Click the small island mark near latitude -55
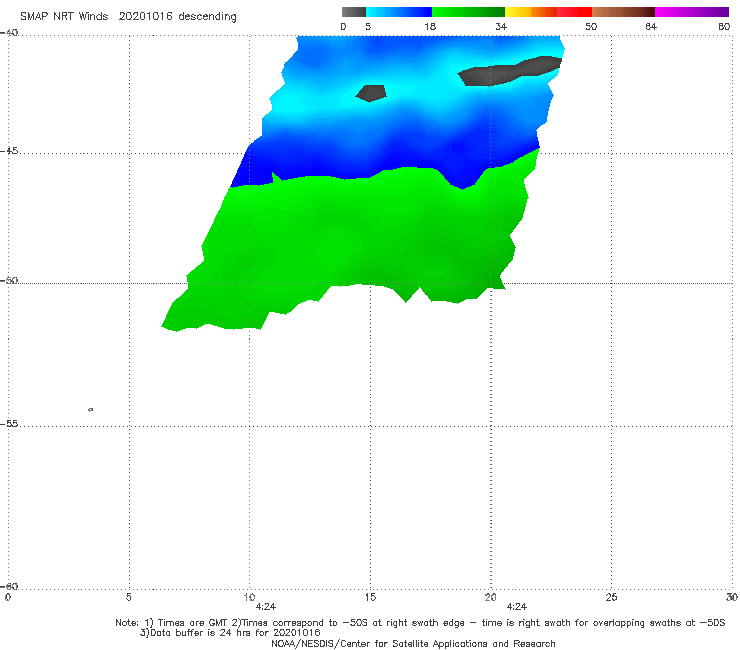The height and width of the screenshot is (650, 740). 91,410
